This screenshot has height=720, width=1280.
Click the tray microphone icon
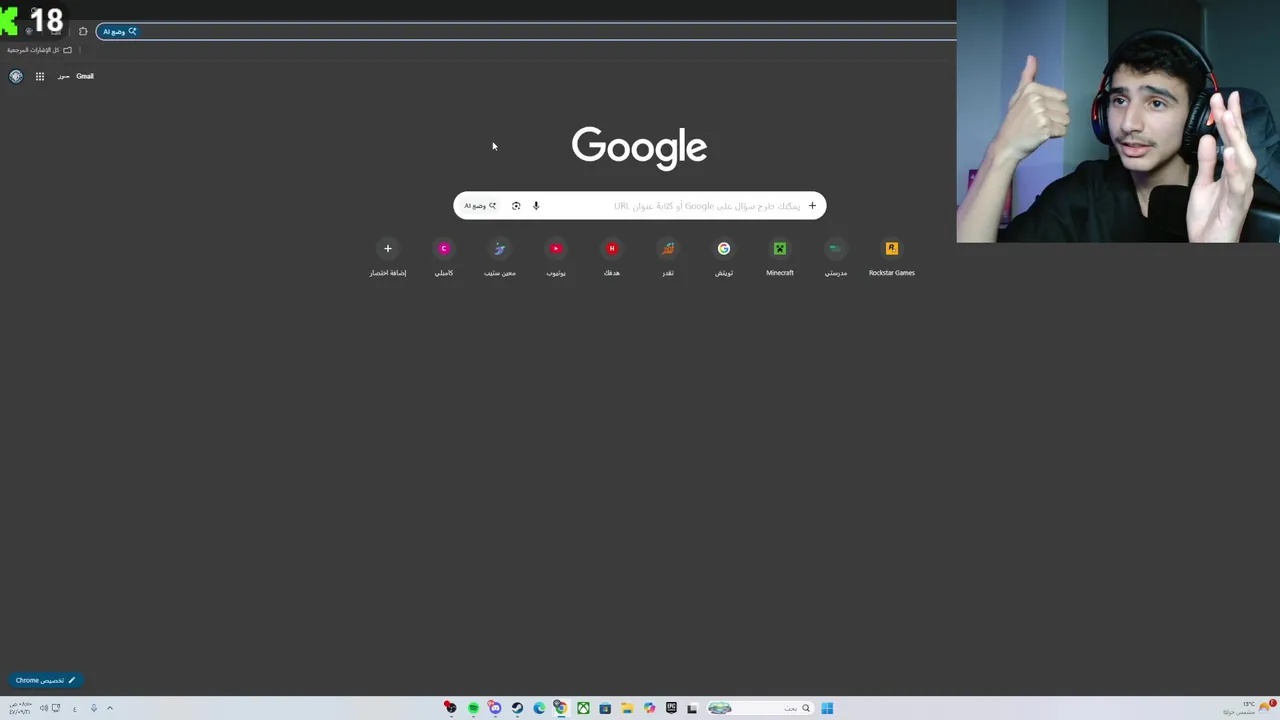94,708
